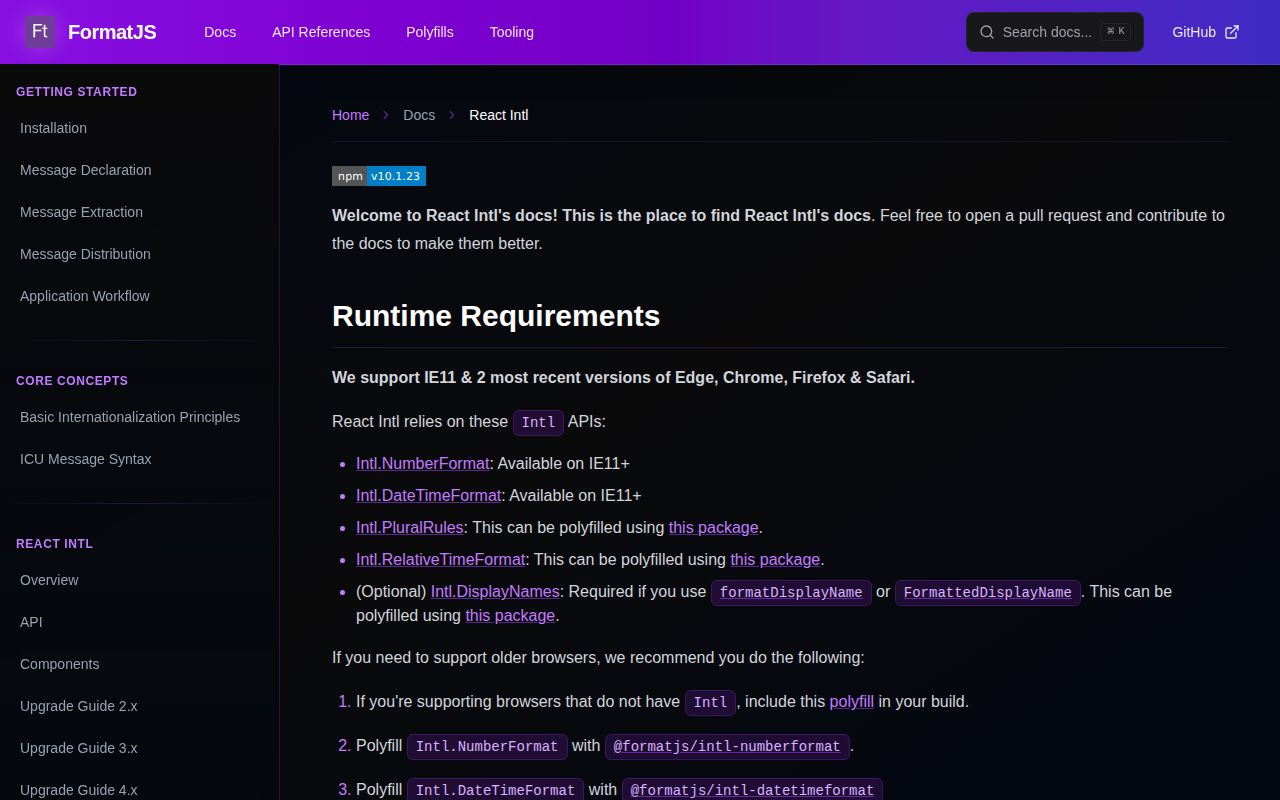Click the @formatjs/intl-datetimeformat code label
Image resolution: width=1280 pixels, height=800 pixels.
[x=752, y=790]
